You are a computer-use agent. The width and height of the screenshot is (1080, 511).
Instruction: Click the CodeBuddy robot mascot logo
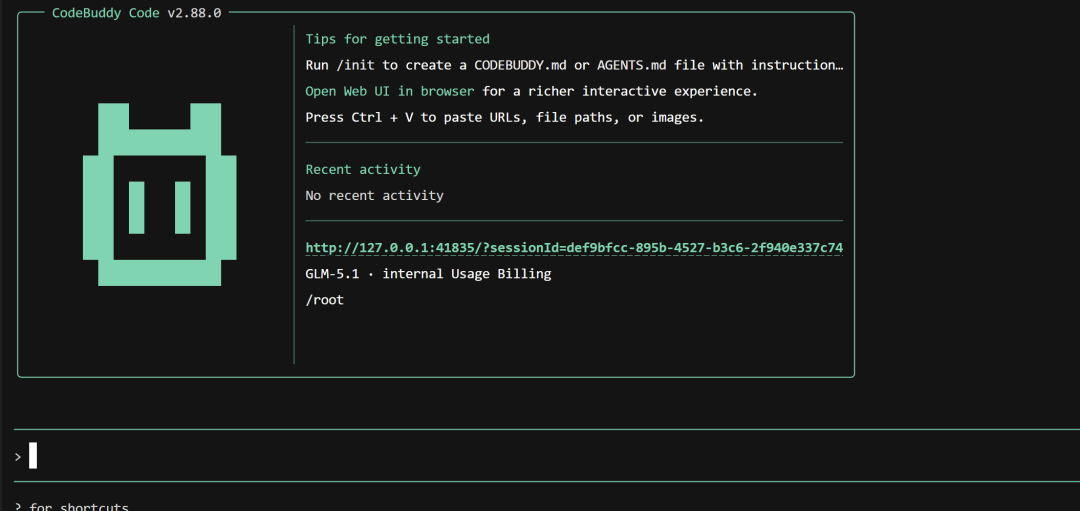(x=160, y=194)
